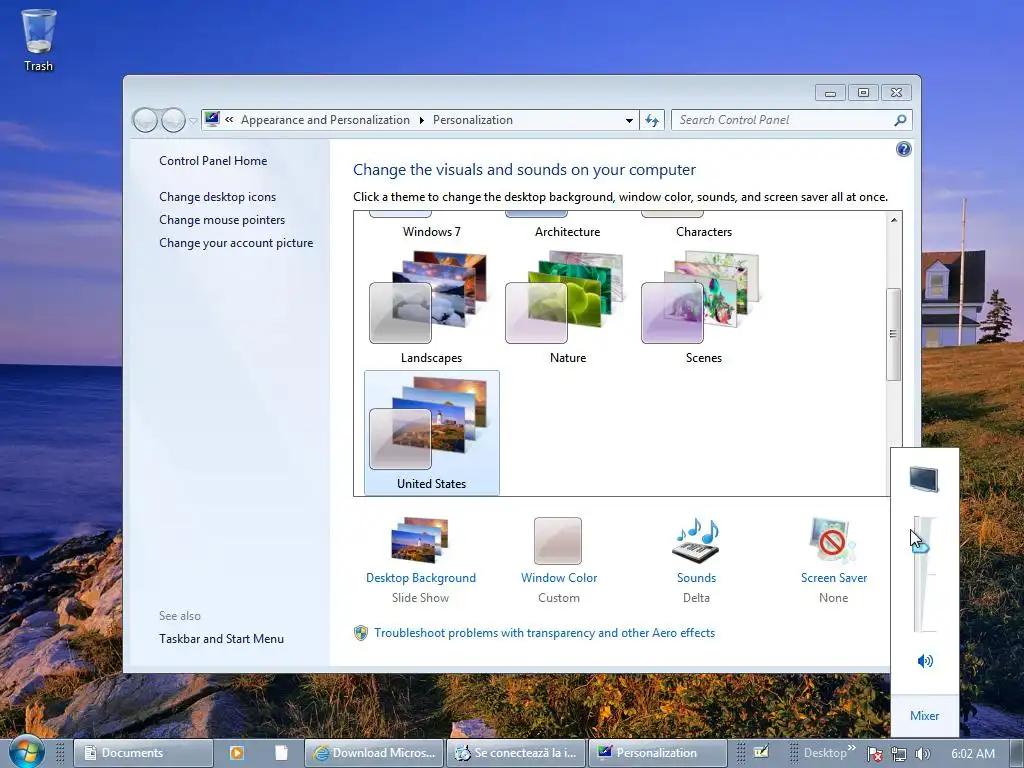Click the blank document taskbar icon

(x=281, y=753)
